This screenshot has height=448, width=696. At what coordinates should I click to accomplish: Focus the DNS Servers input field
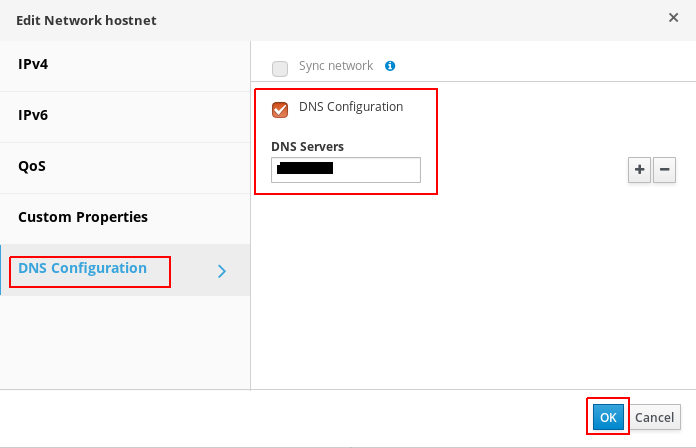346,170
